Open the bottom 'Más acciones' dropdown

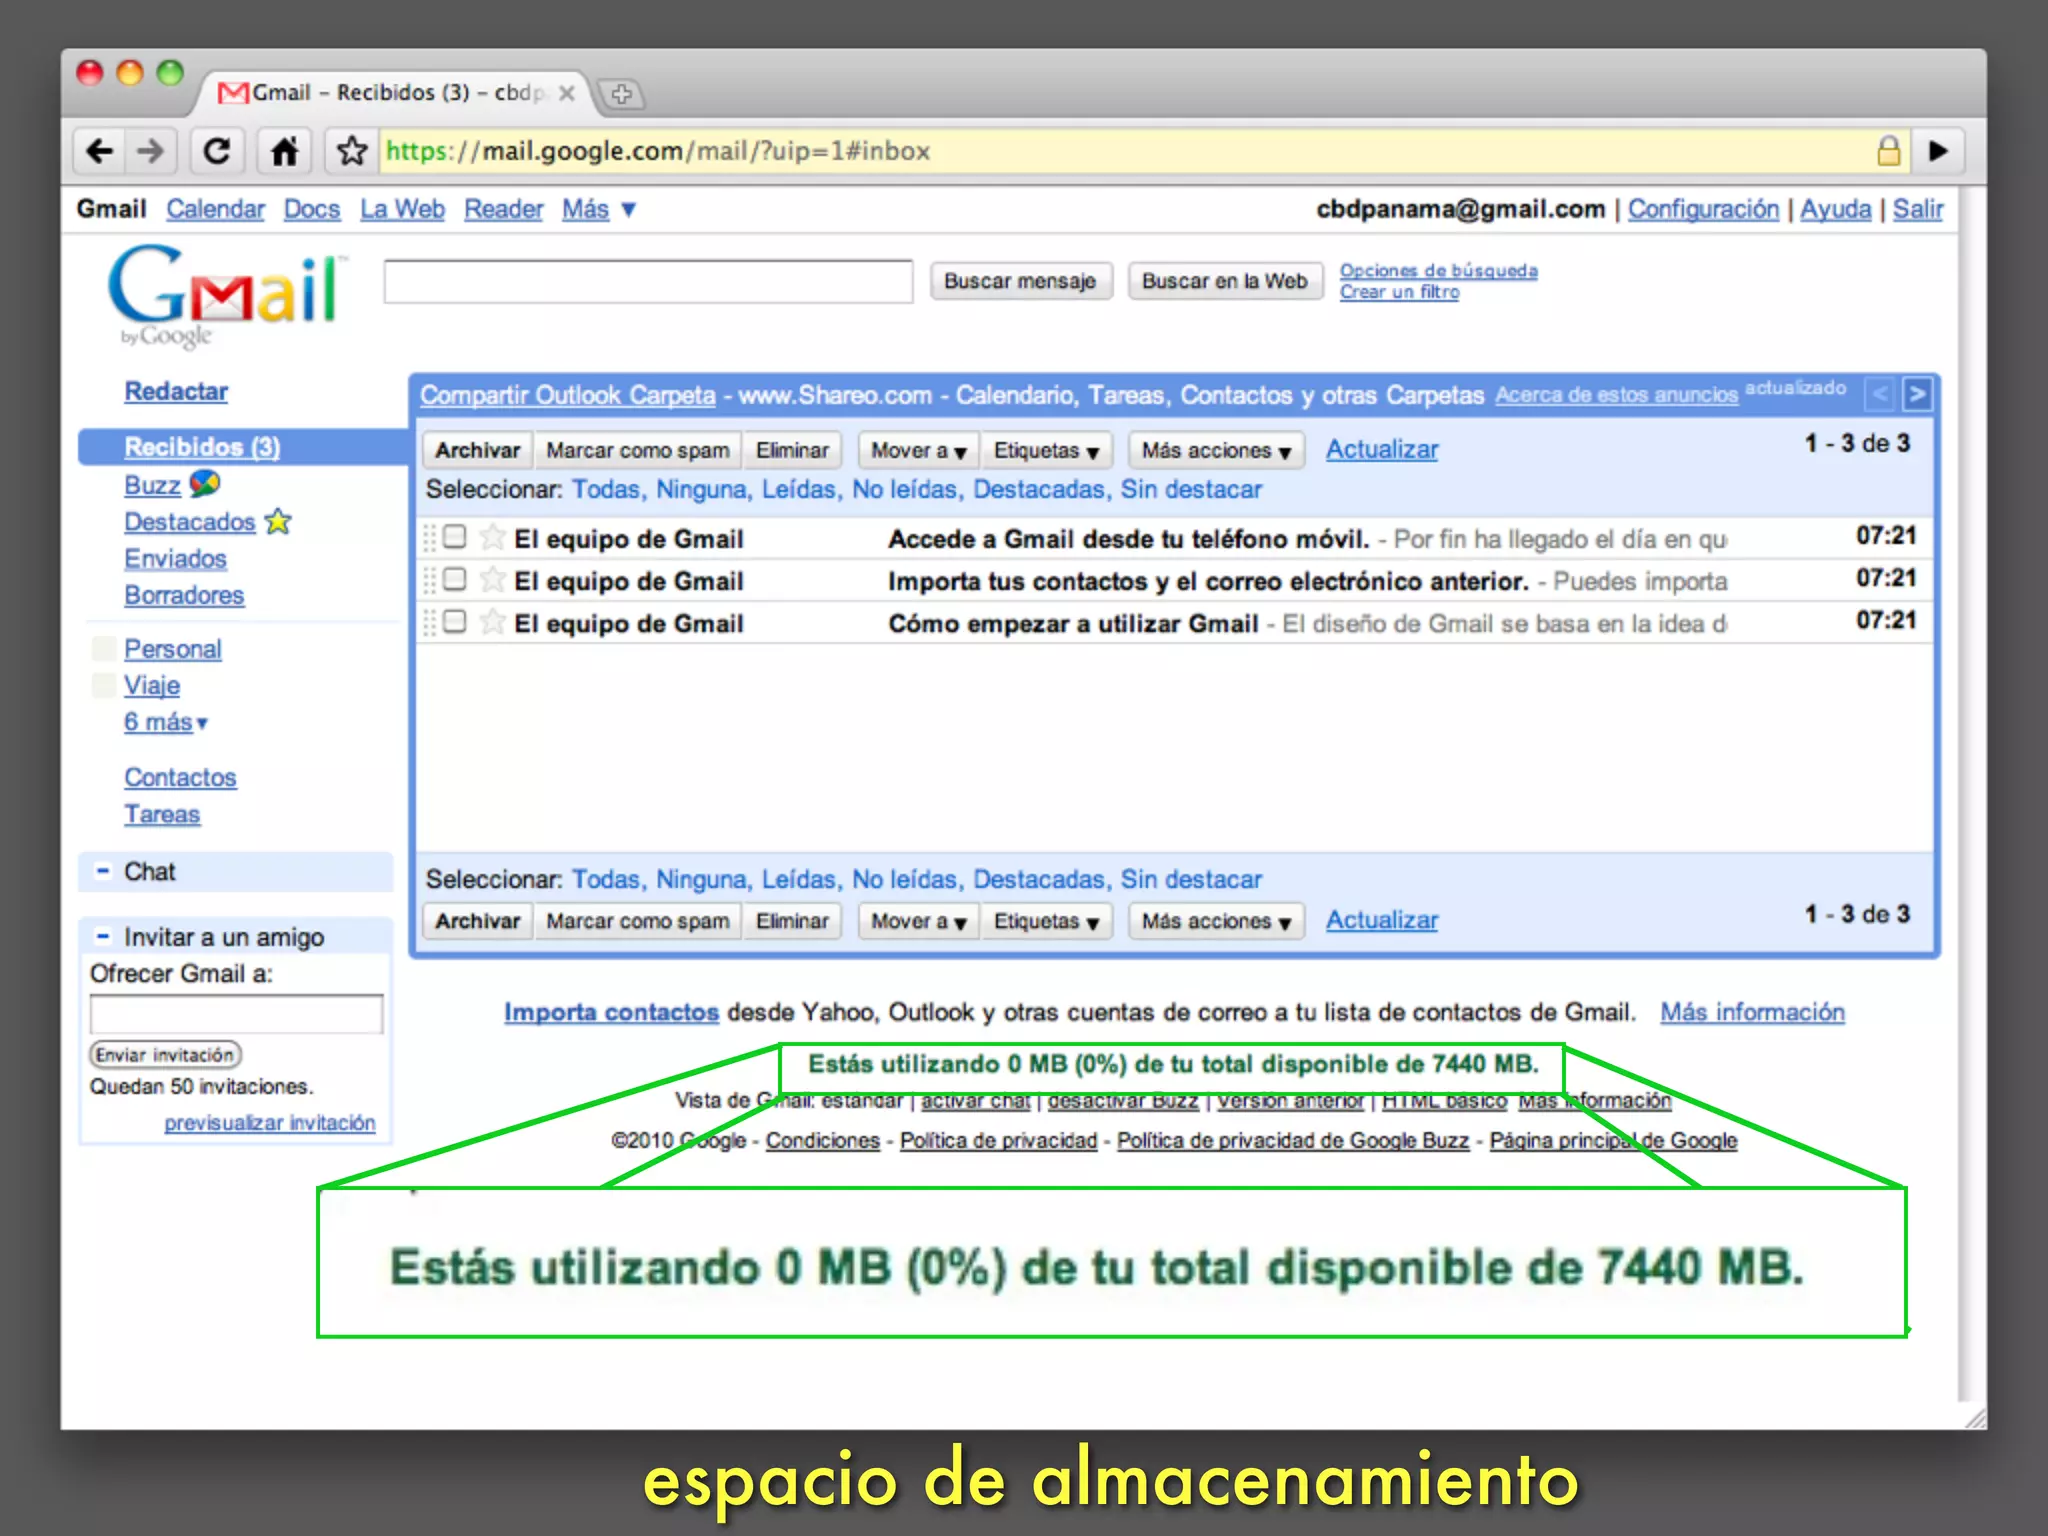[x=1216, y=921]
